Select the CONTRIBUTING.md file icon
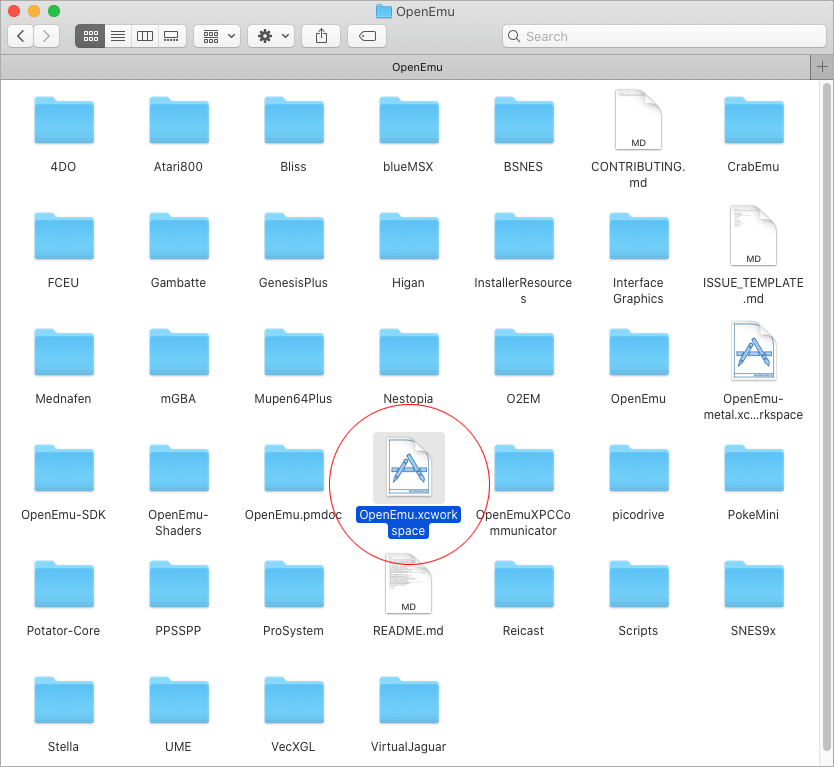834x767 pixels. tap(638, 120)
